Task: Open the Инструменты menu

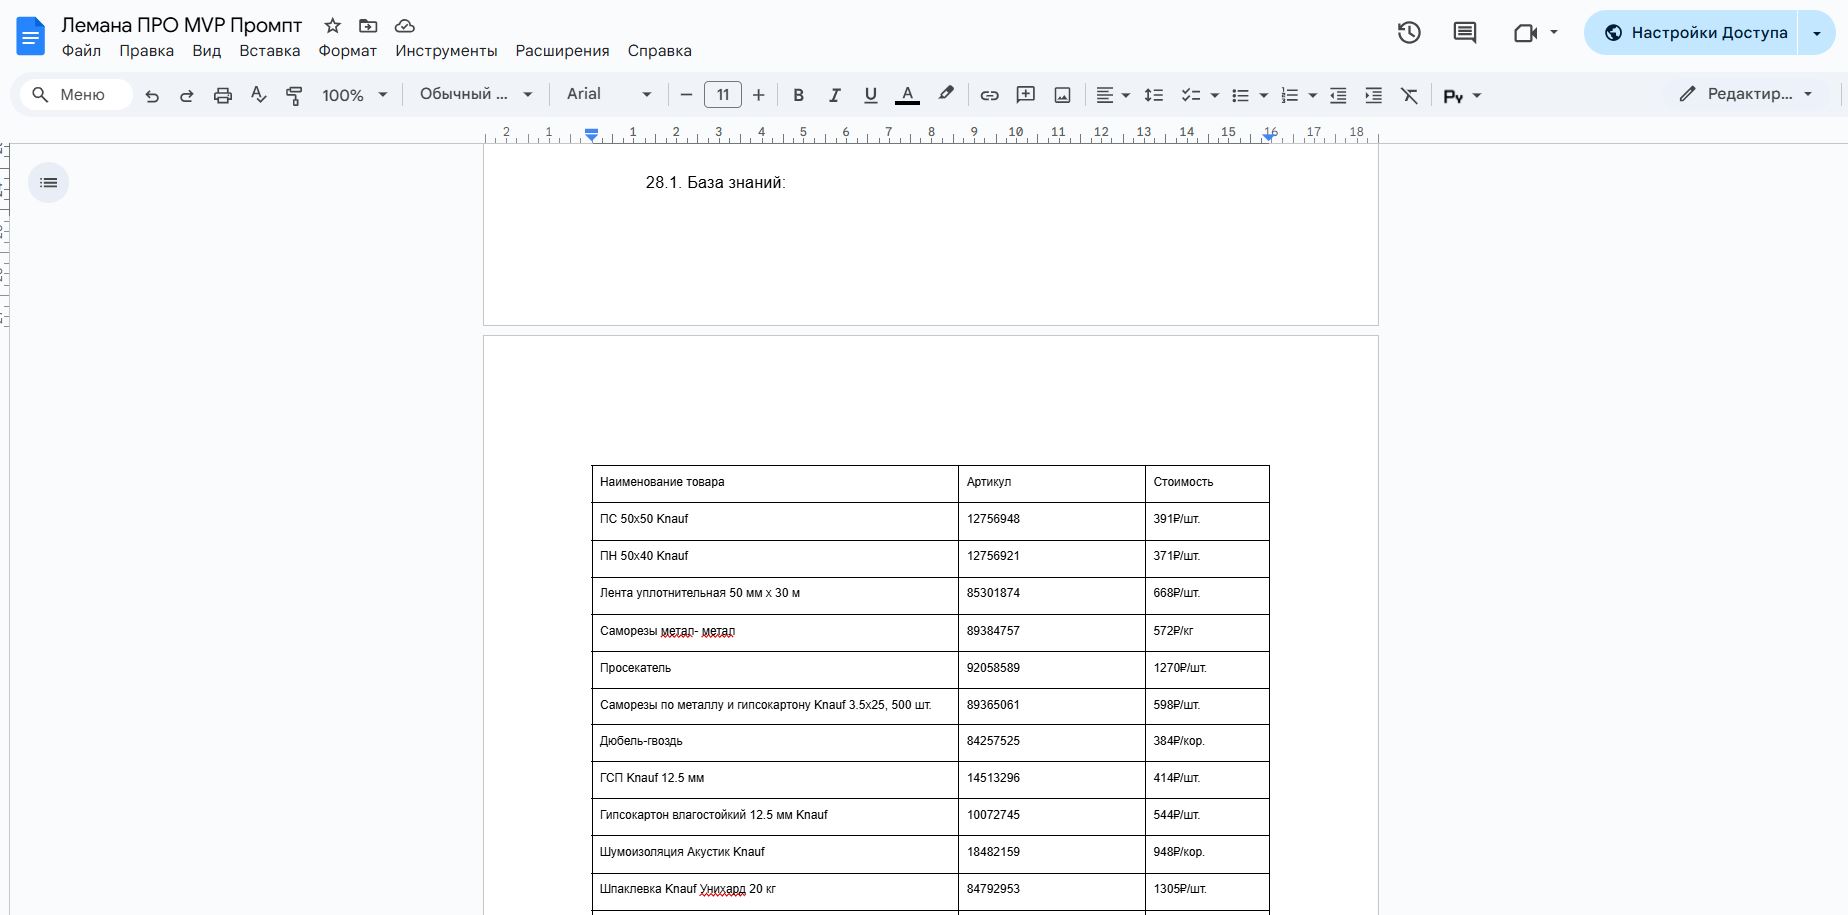Action: (446, 51)
